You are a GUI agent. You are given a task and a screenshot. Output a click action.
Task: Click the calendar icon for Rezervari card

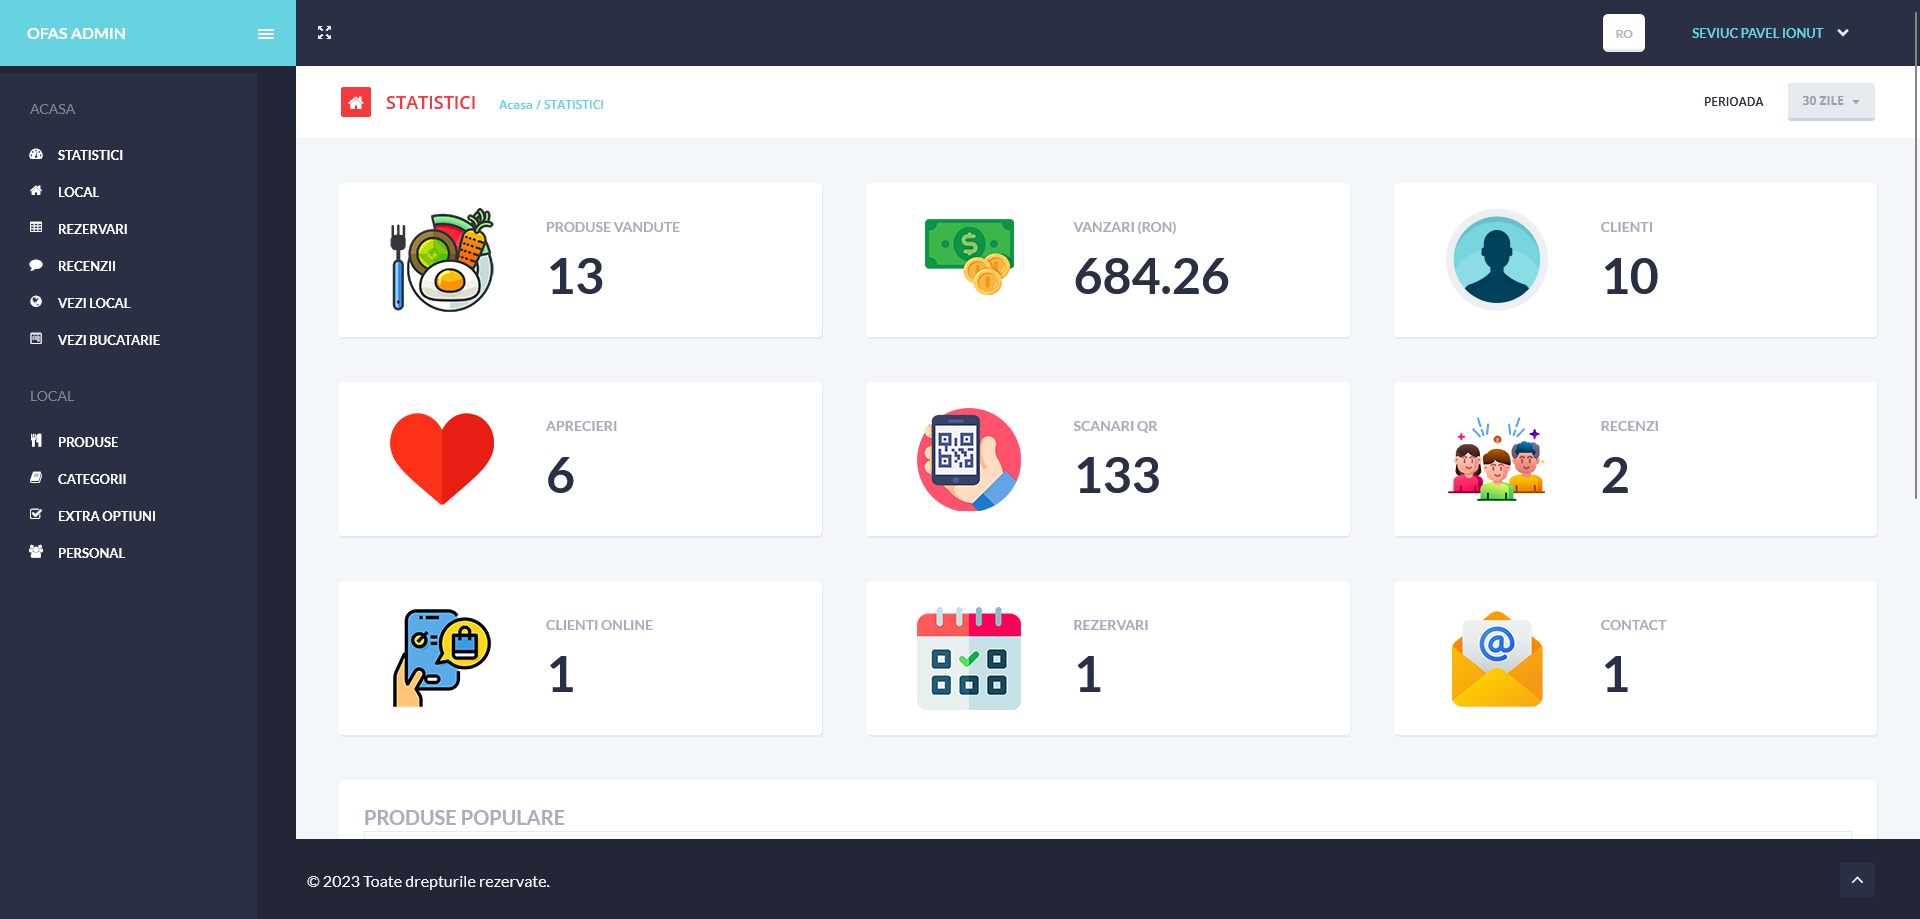[x=969, y=658]
